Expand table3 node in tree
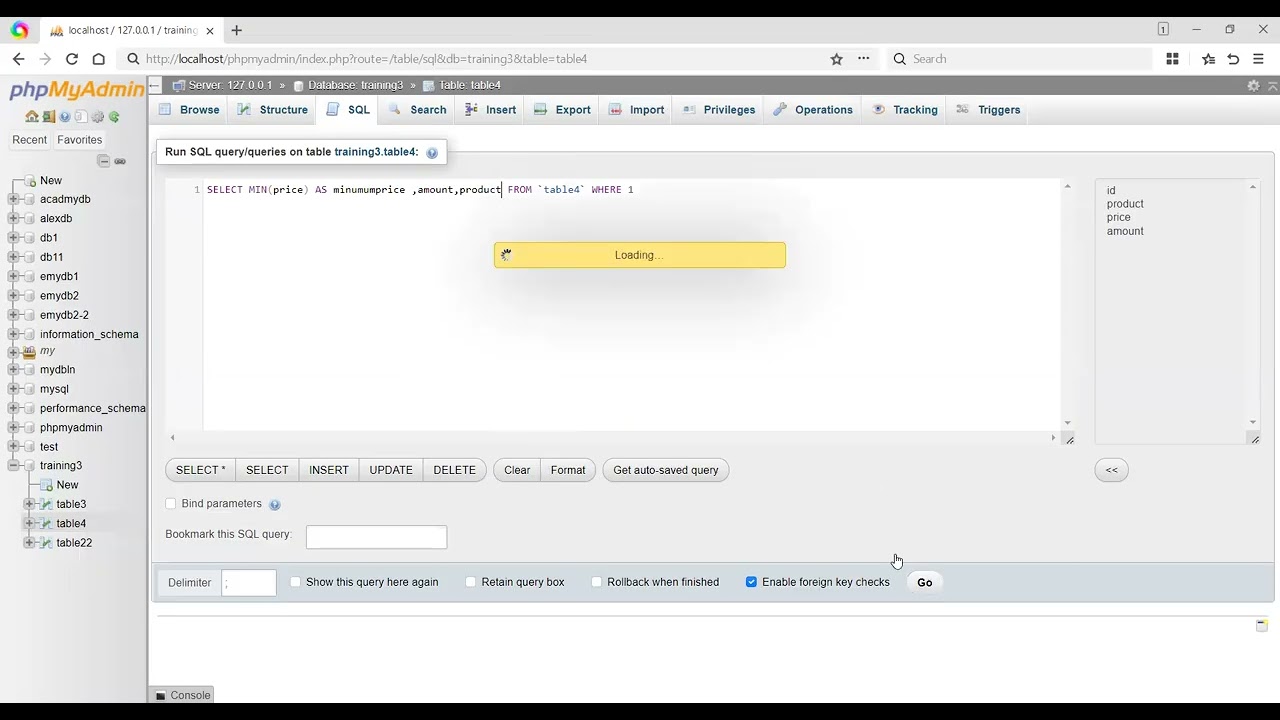This screenshot has width=1280, height=720. [x=29, y=504]
